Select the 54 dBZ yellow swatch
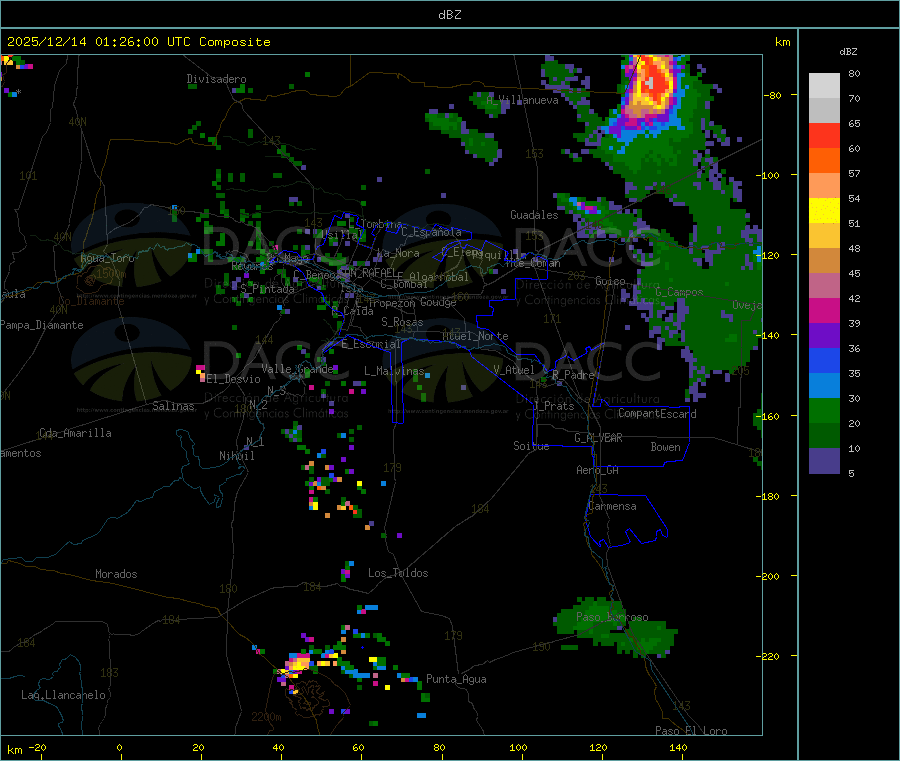900x761 pixels. pyautogui.click(x=824, y=211)
